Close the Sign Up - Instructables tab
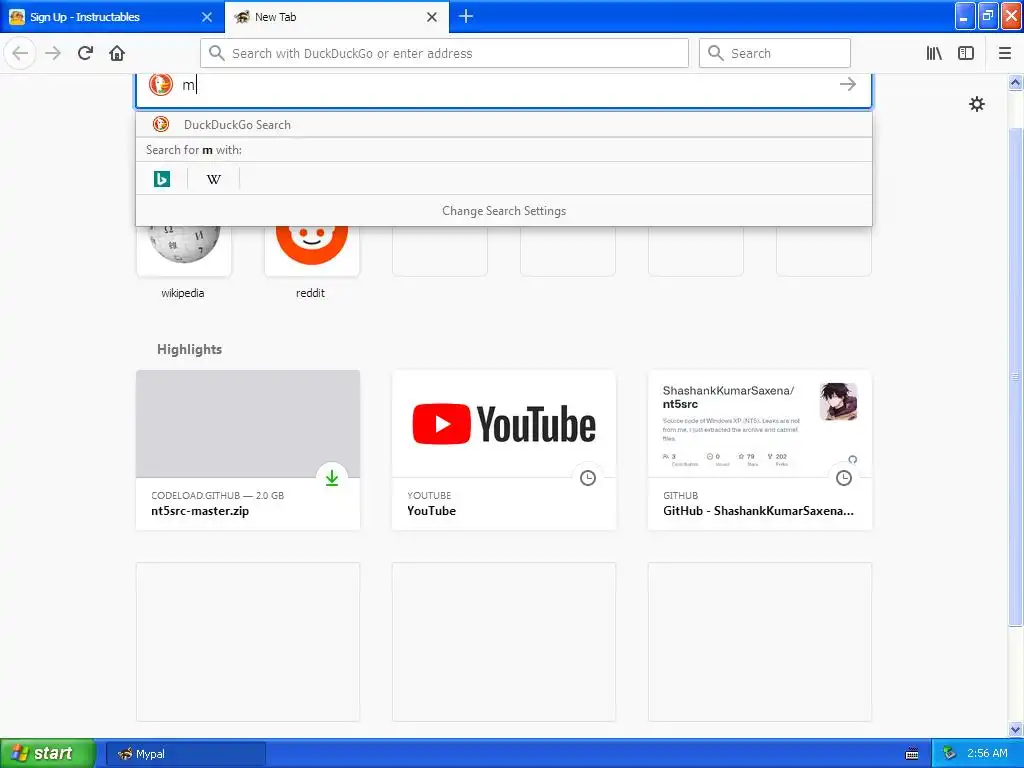This screenshot has width=1024, height=768. (207, 17)
